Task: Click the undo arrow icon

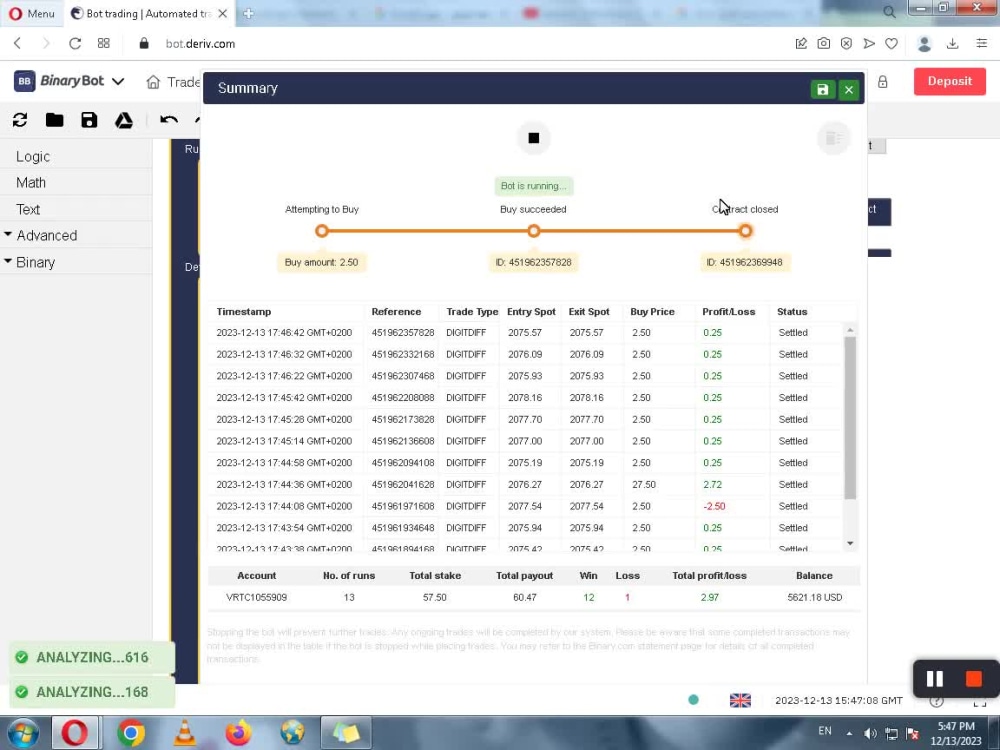Action: pyautogui.click(x=168, y=119)
